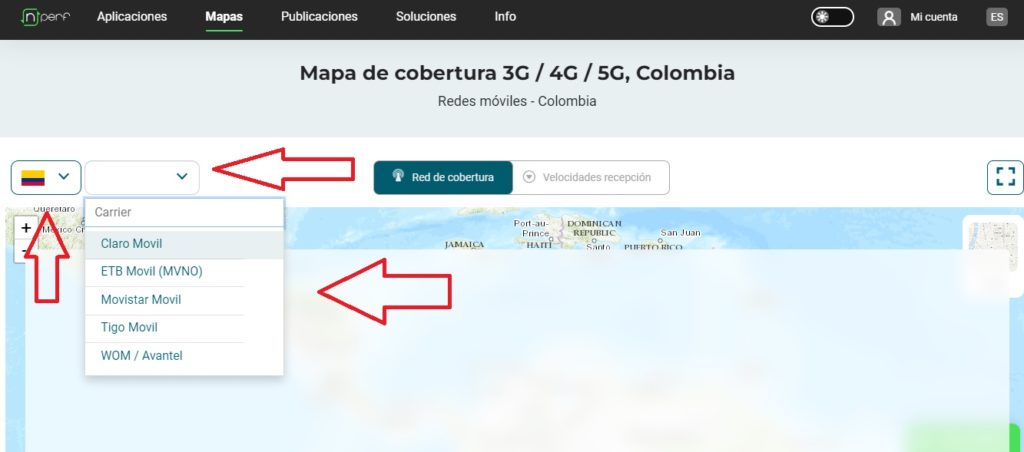This screenshot has width=1024, height=452.
Task: Click the antenna icon in Red de cobertura
Action: (x=398, y=176)
